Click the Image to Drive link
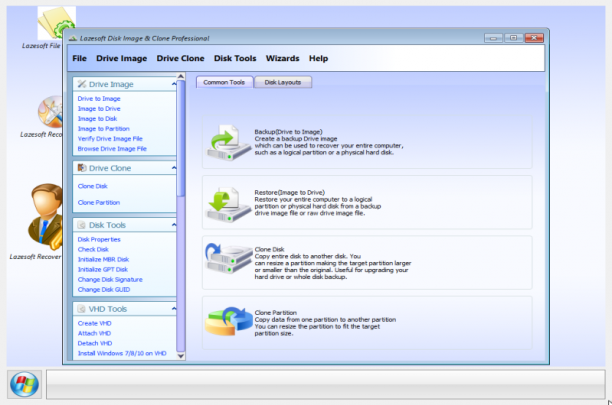This screenshot has height=405, width=612. 99,108
